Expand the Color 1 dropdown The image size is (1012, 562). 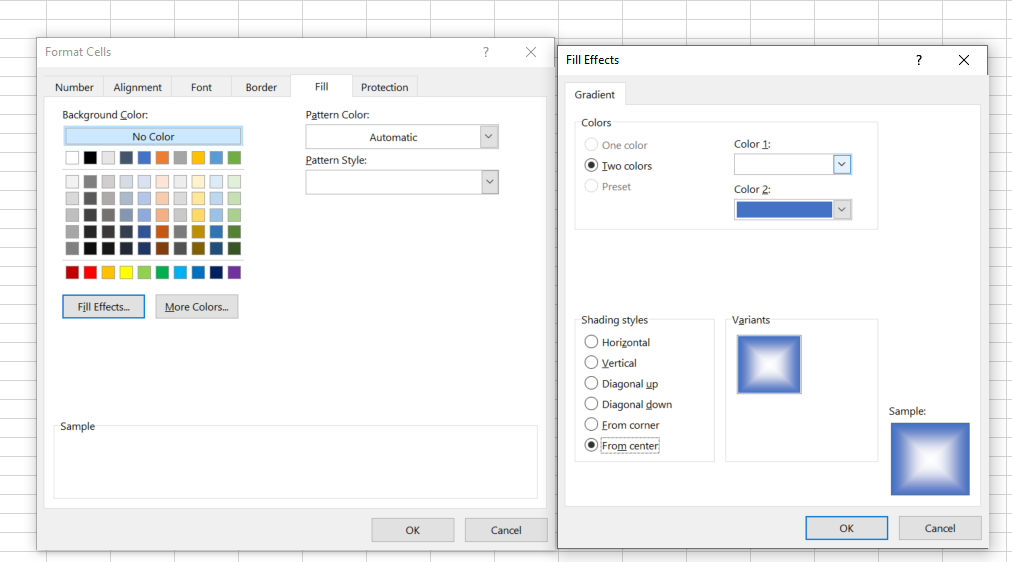click(x=841, y=164)
